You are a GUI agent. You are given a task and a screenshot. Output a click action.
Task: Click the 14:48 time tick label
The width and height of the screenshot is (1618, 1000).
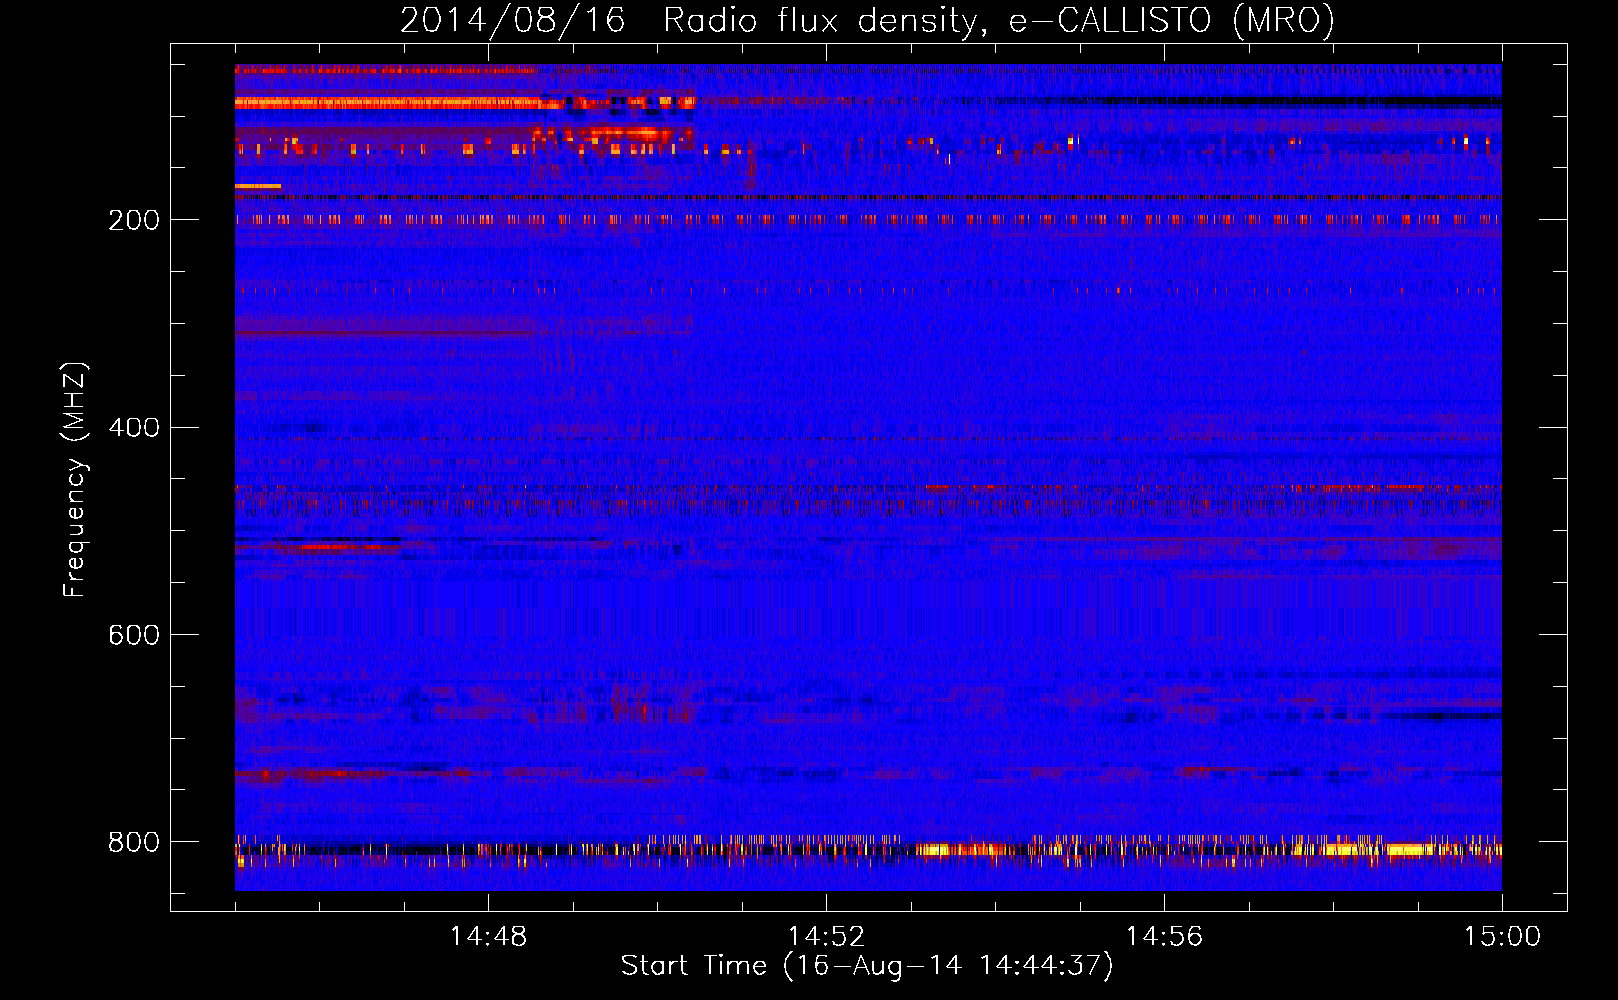point(488,937)
